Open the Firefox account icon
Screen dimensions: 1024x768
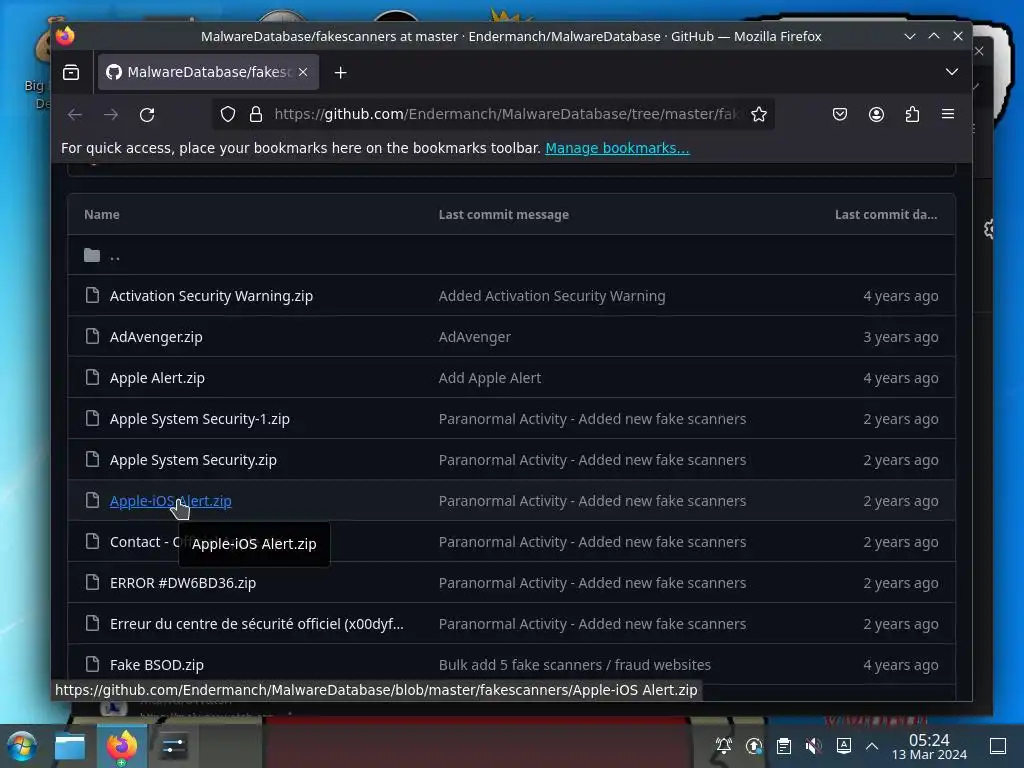pyautogui.click(x=876, y=114)
